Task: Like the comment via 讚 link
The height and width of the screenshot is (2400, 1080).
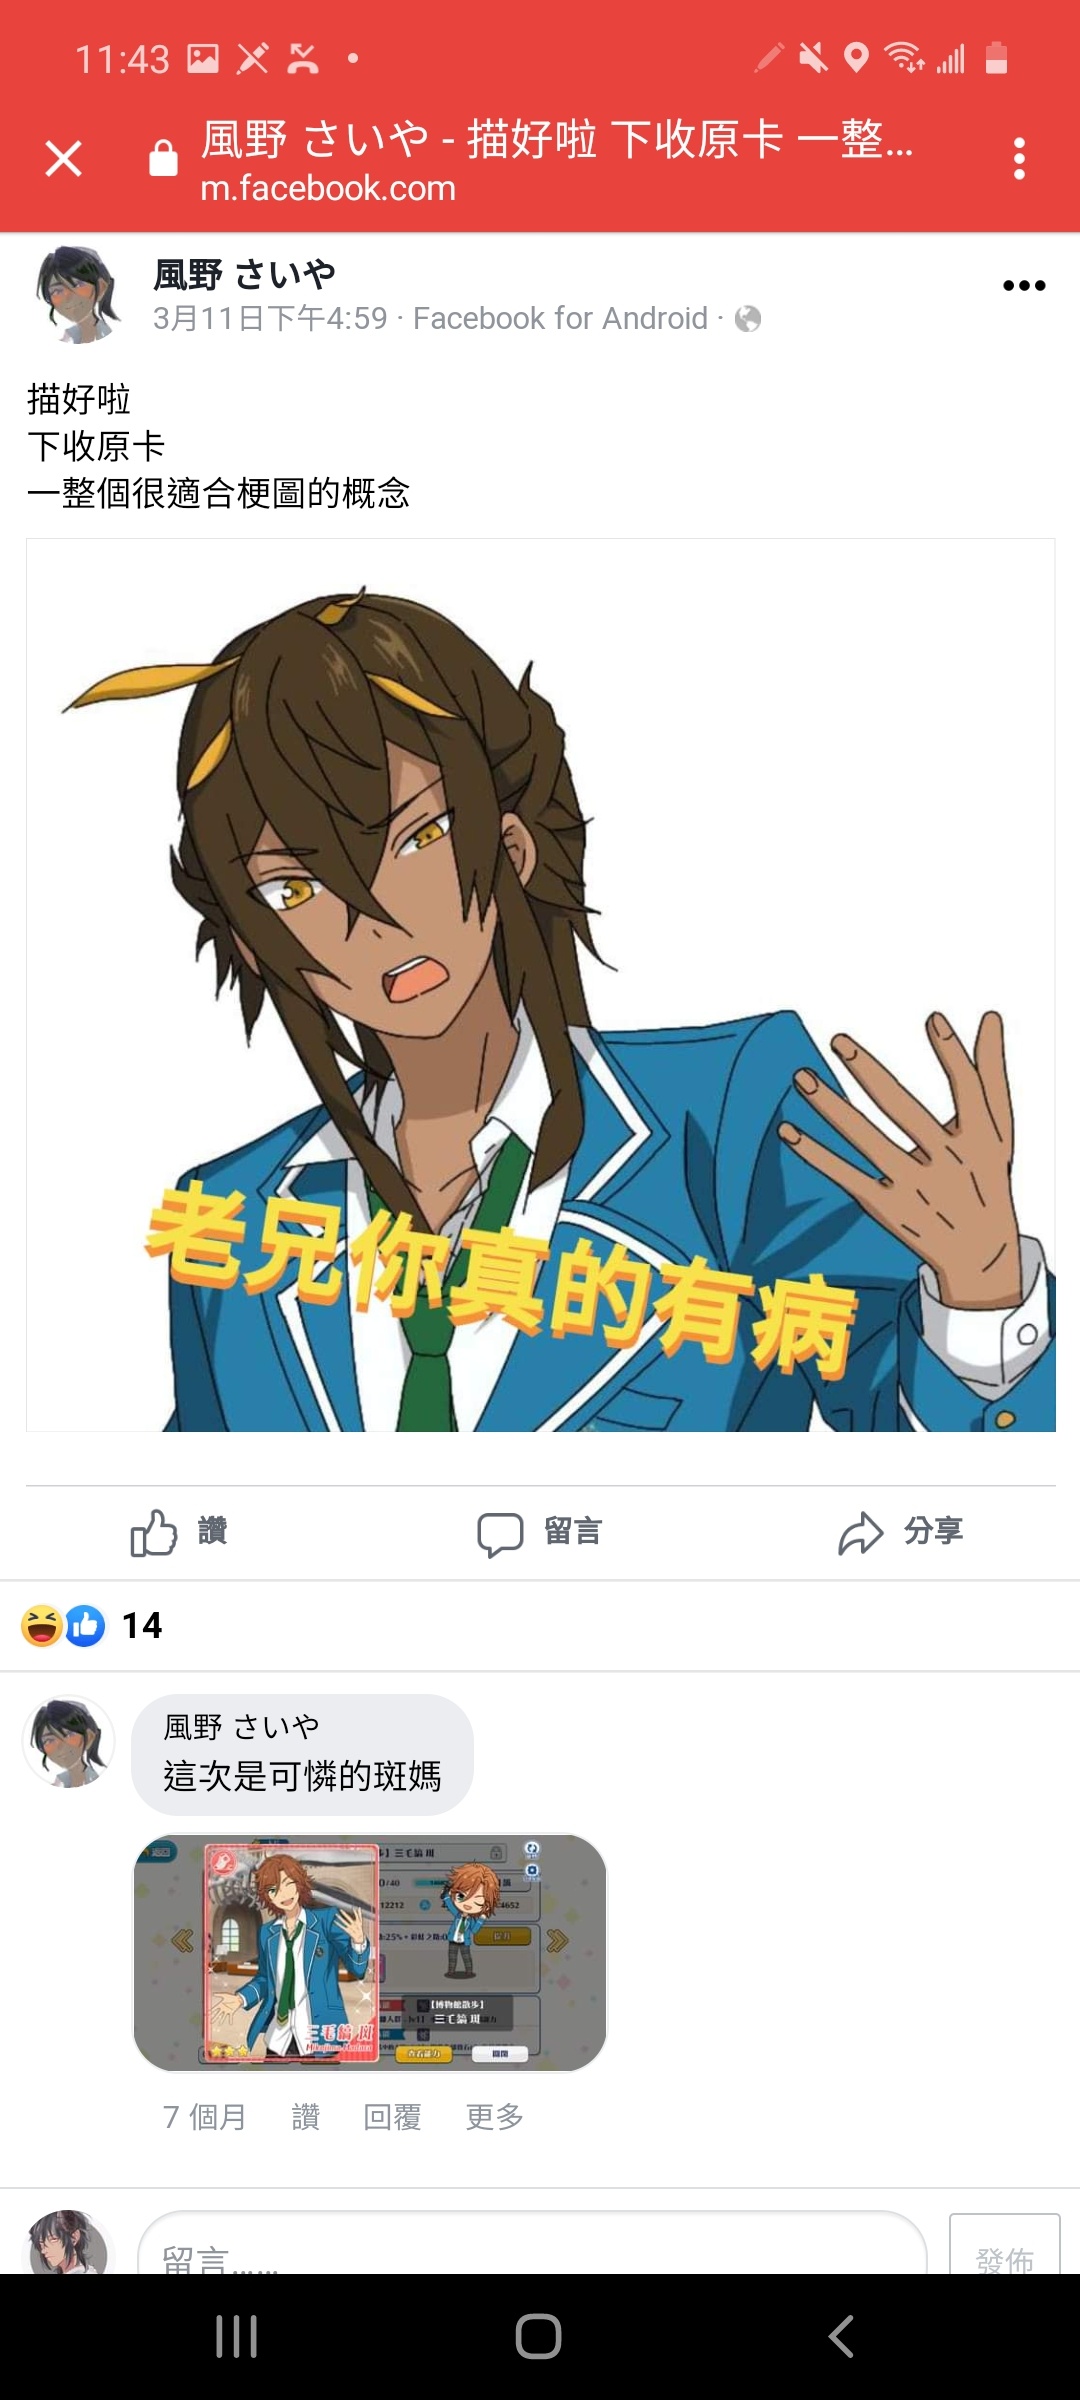Action: point(305,2117)
